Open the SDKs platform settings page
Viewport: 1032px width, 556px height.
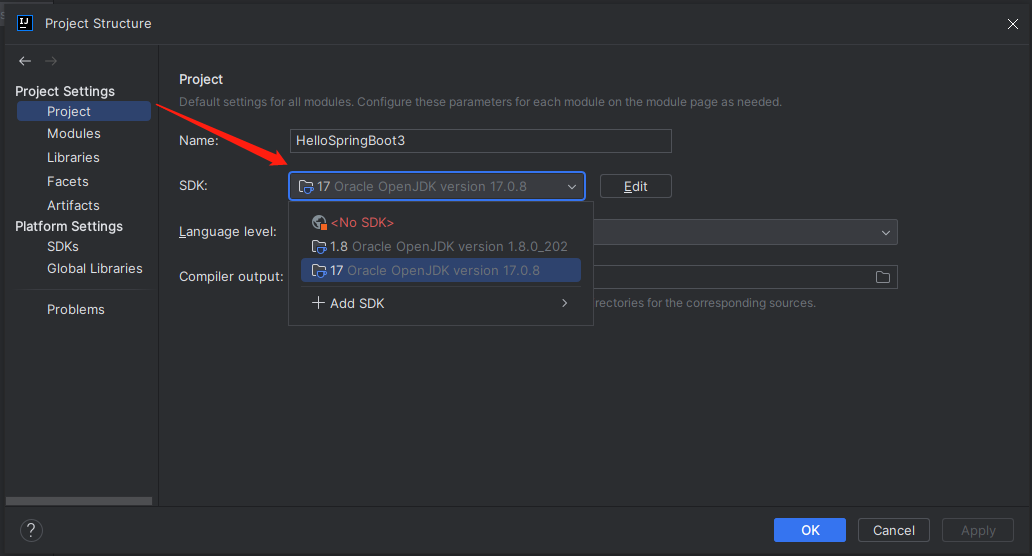click(x=63, y=246)
